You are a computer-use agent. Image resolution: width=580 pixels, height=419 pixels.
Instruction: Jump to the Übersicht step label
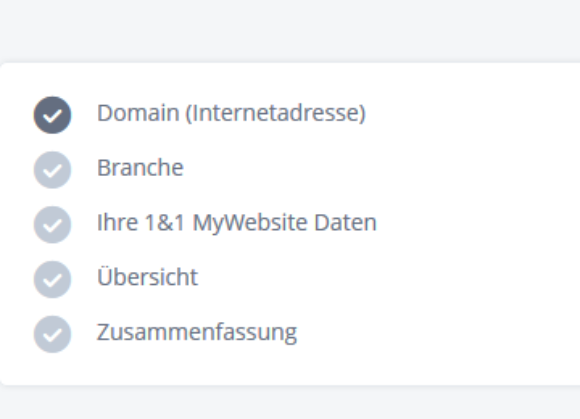tap(147, 276)
